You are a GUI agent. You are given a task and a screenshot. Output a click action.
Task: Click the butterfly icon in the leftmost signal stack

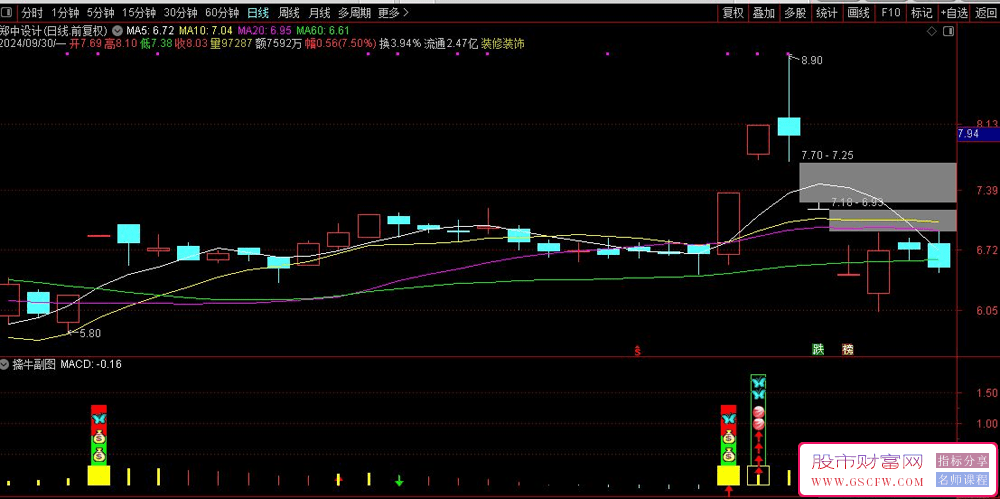point(99,419)
